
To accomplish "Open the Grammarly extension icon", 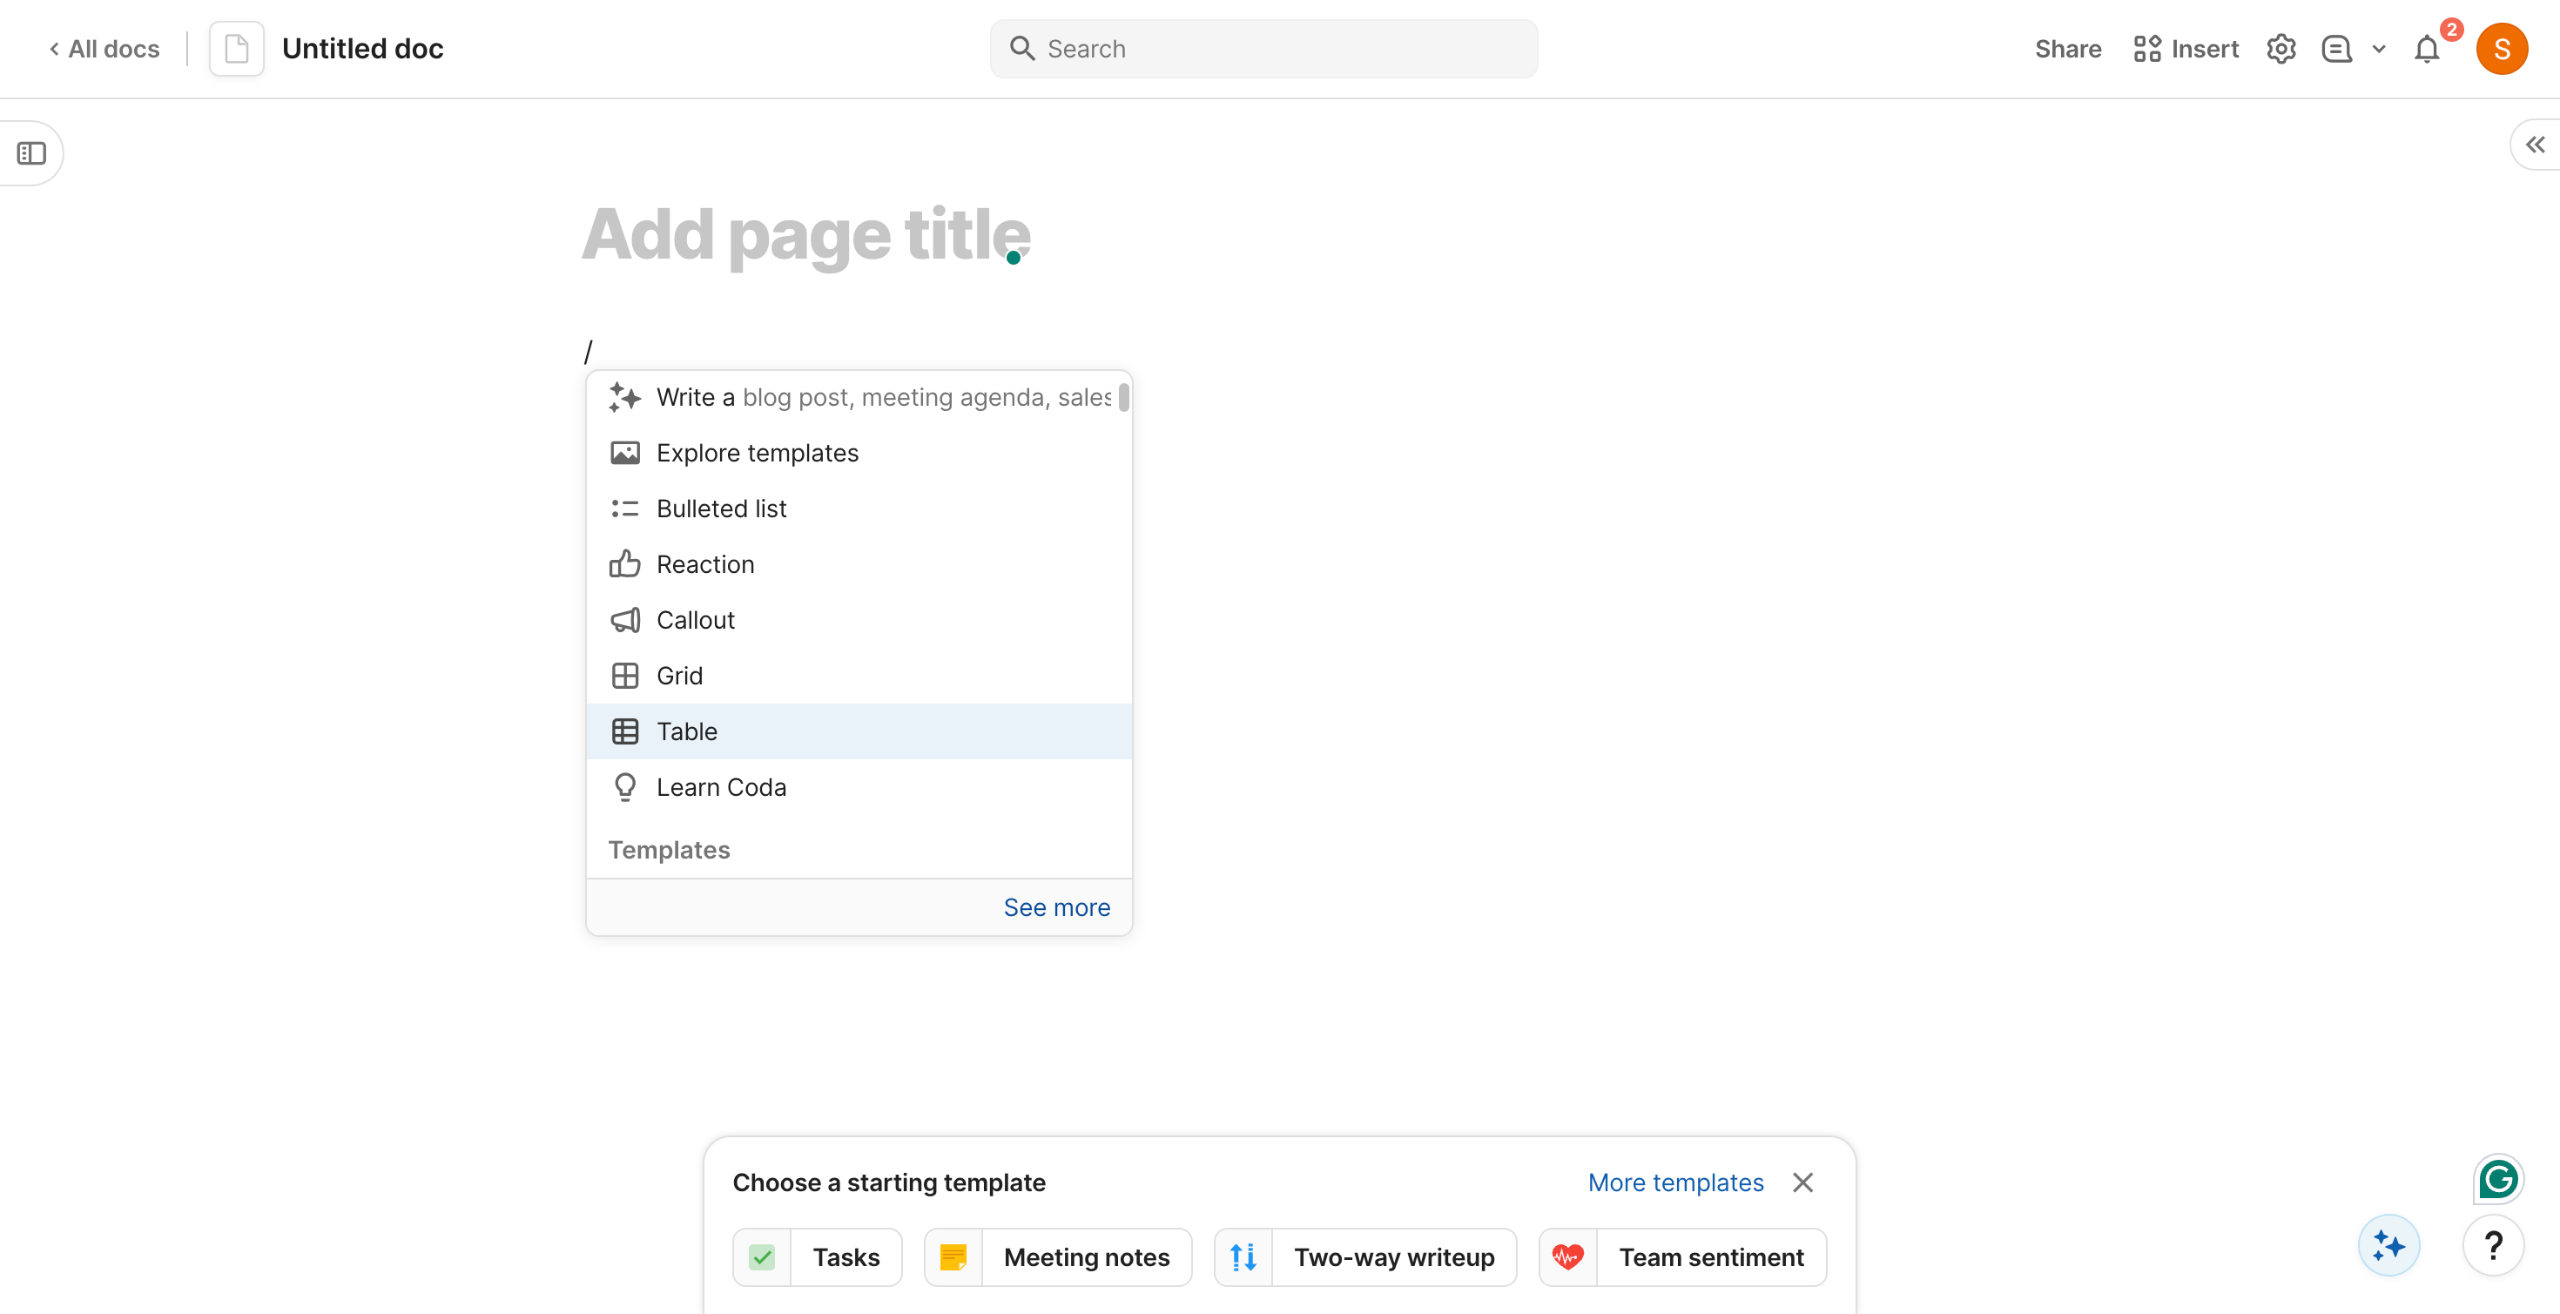I will 2498,1179.
